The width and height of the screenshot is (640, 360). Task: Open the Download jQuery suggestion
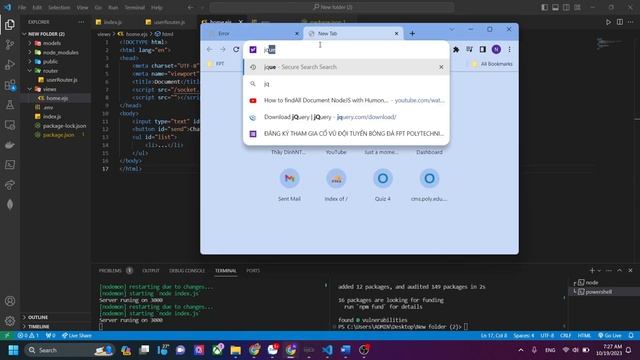tap(346, 117)
